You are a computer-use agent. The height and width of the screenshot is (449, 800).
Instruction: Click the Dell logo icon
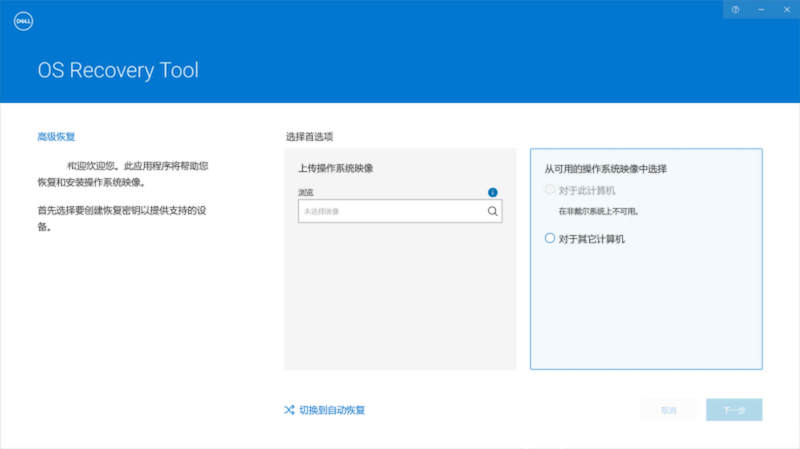[x=23, y=21]
